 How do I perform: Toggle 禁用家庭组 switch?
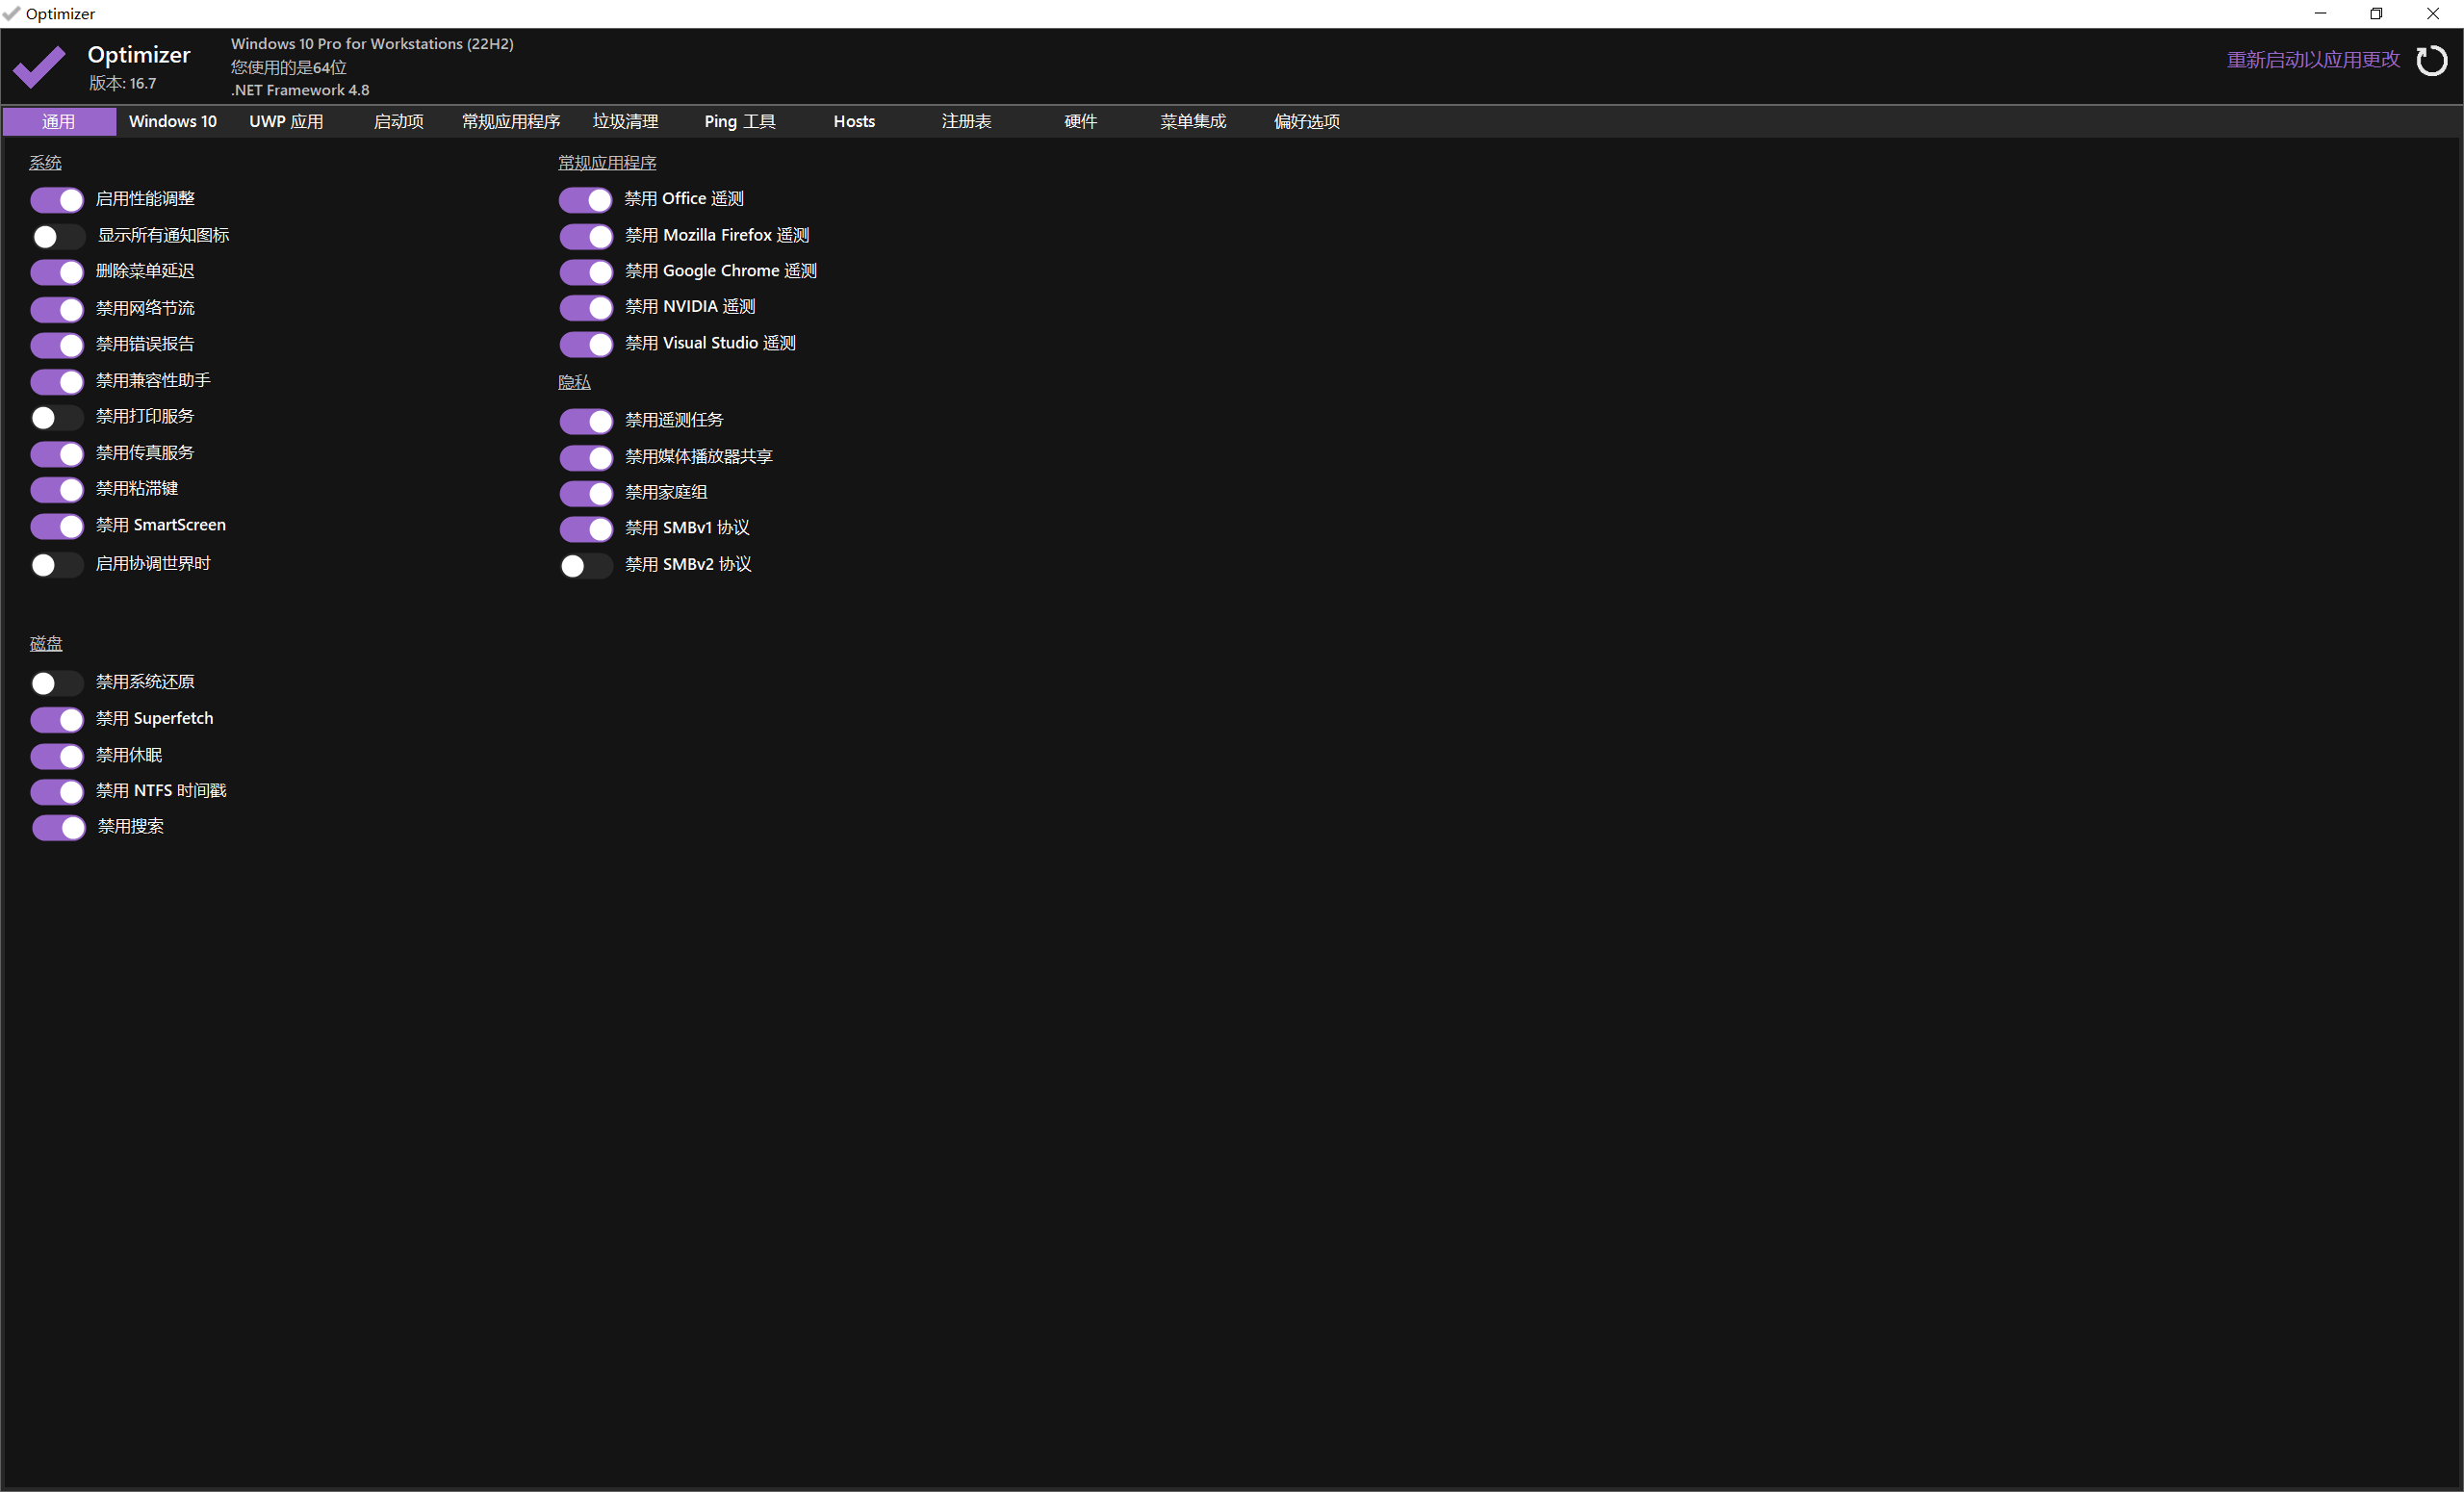click(586, 493)
